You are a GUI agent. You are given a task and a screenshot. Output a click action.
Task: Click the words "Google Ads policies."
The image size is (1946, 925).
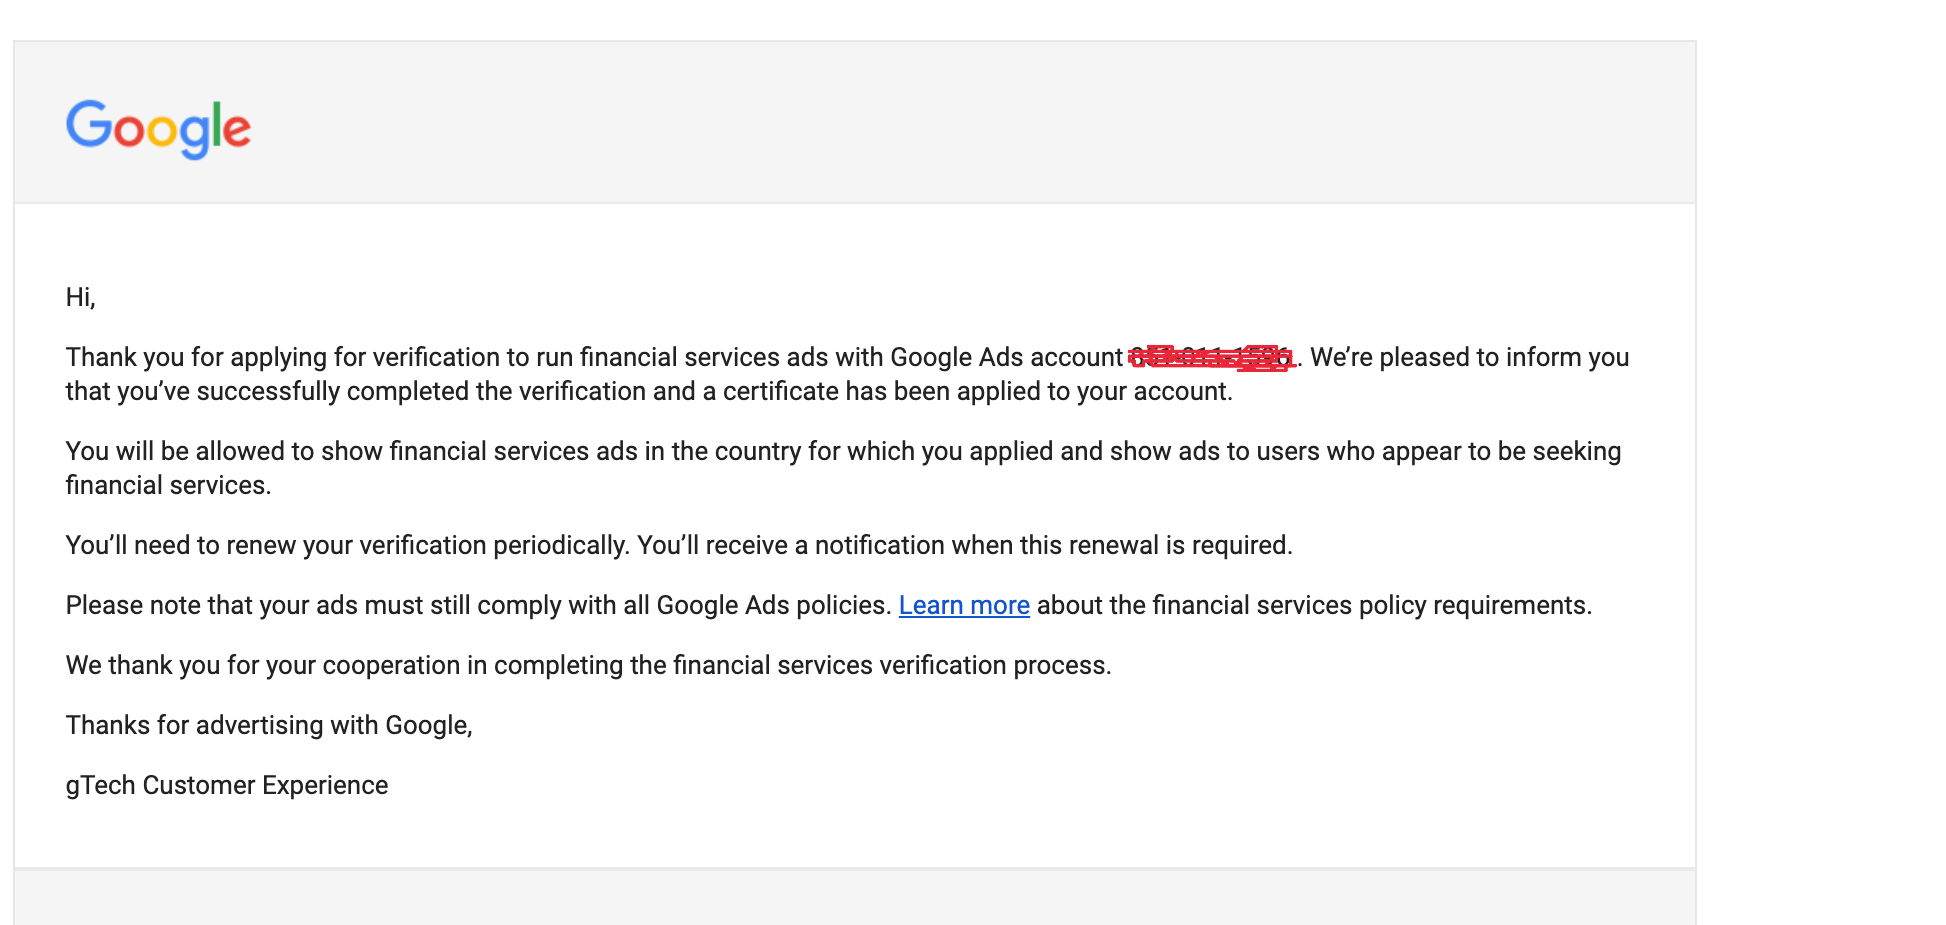pyautogui.click(x=774, y=605)
